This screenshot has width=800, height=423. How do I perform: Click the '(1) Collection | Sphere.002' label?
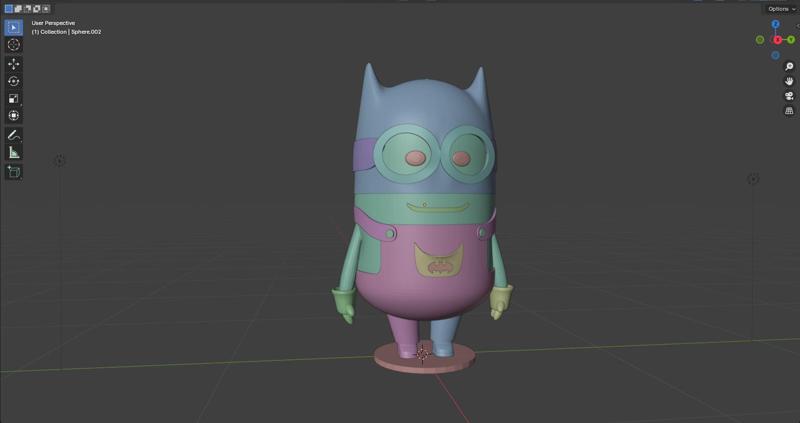[x=66, y=32]
